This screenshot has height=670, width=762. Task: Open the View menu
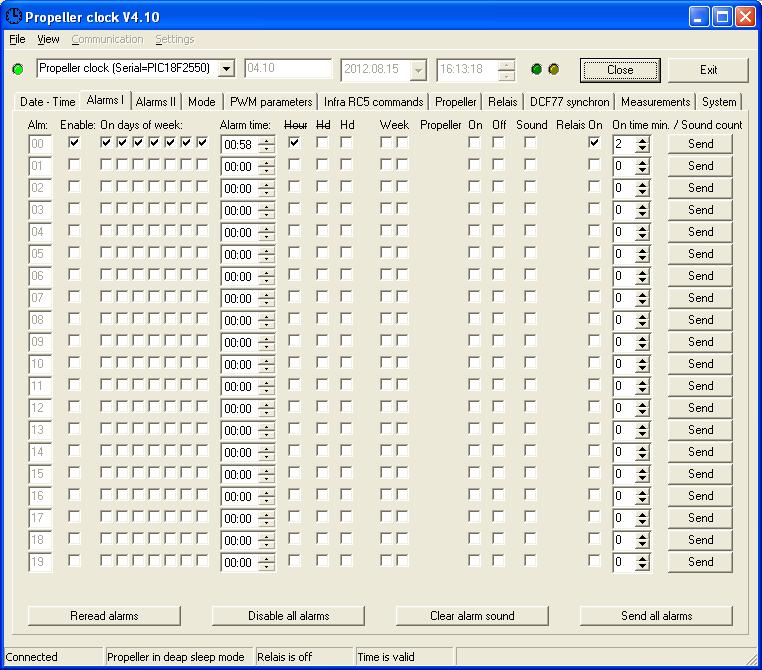(48, 39)
